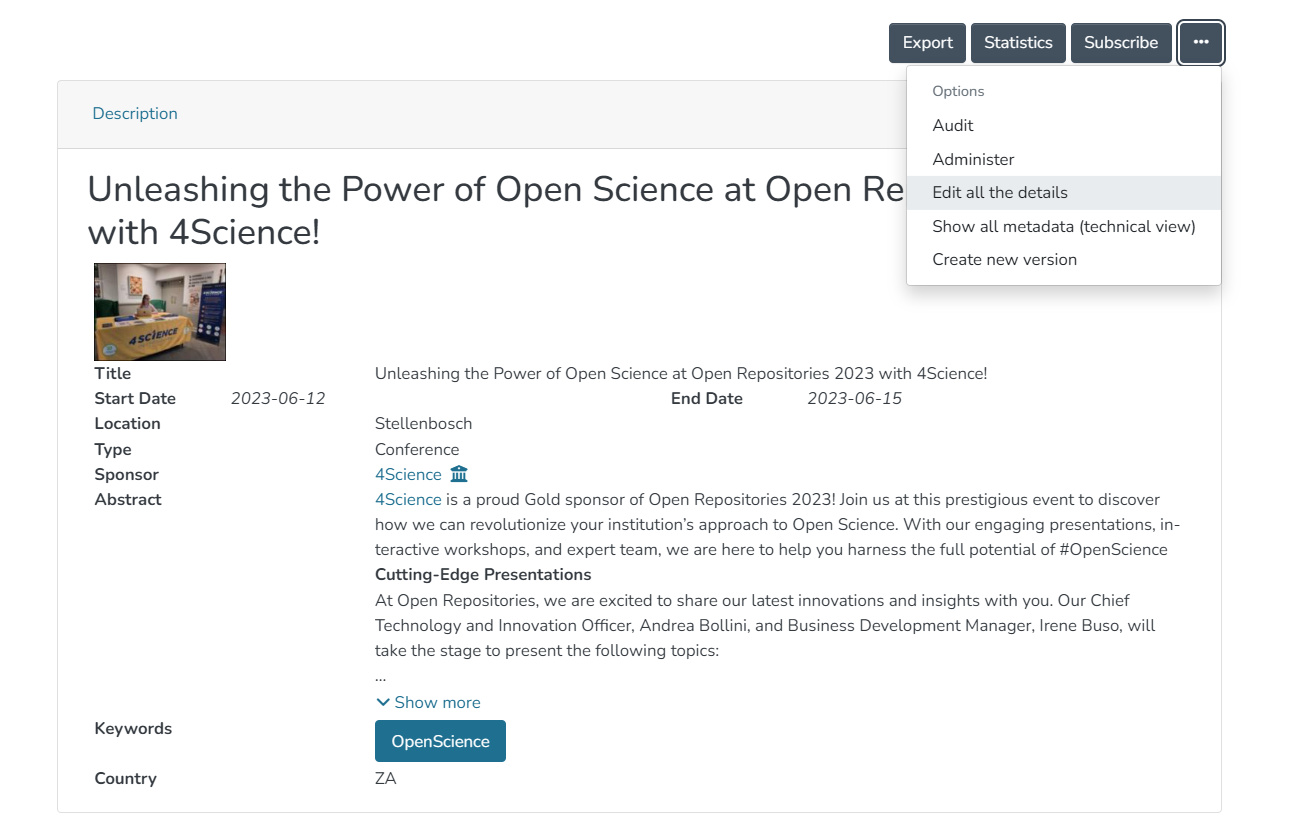
Task: Click the country value ZA
Action: click(386, 779)
